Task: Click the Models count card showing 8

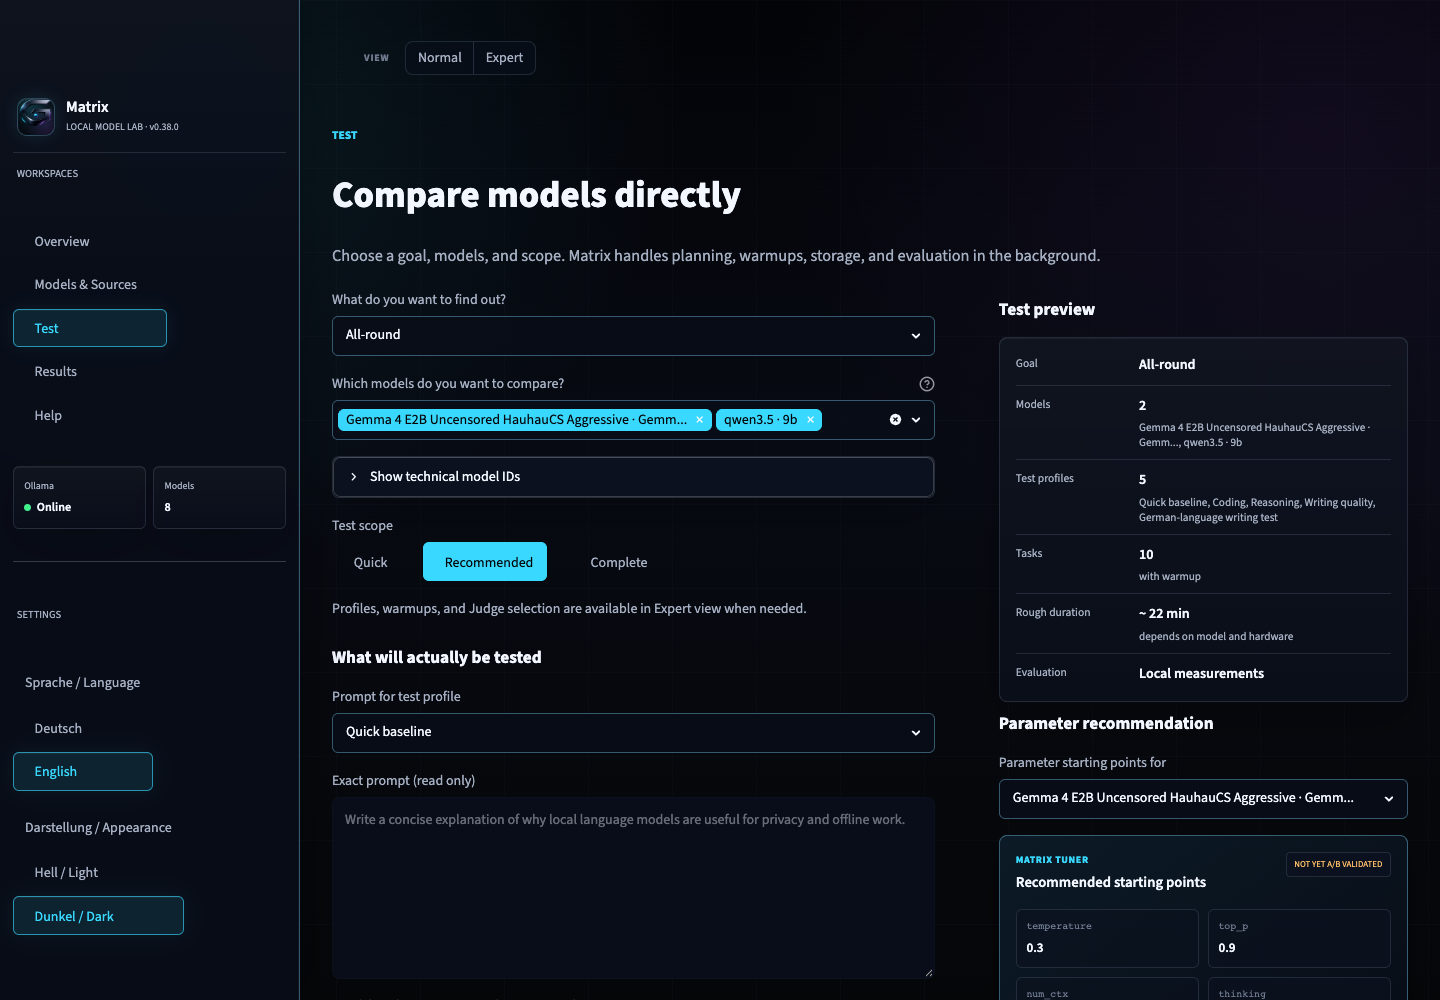Action: pos(219,497)
